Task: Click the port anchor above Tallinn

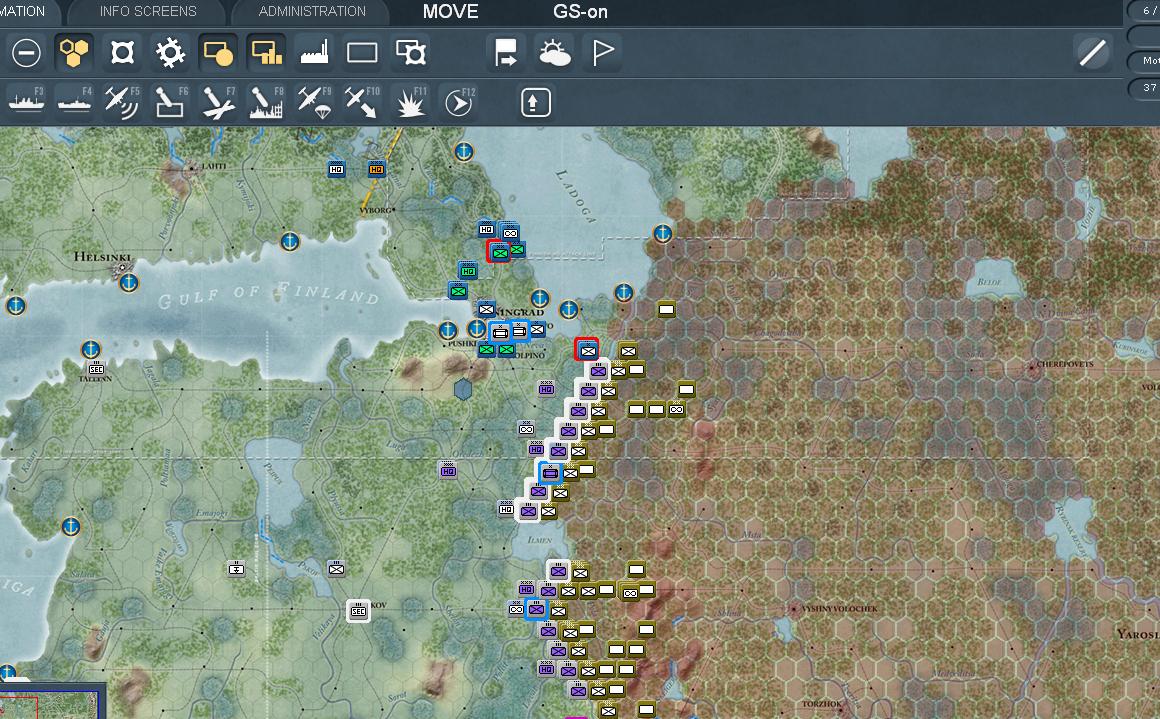Action: 90,348
